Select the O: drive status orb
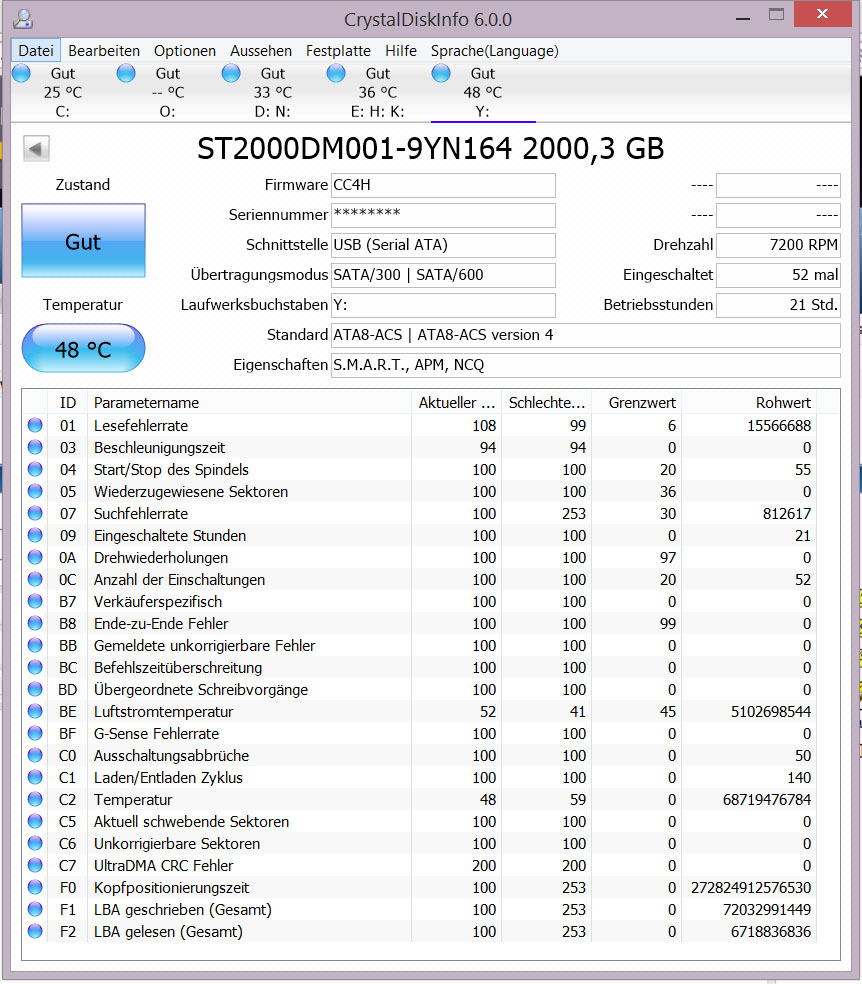 click(x=126, y=73)
